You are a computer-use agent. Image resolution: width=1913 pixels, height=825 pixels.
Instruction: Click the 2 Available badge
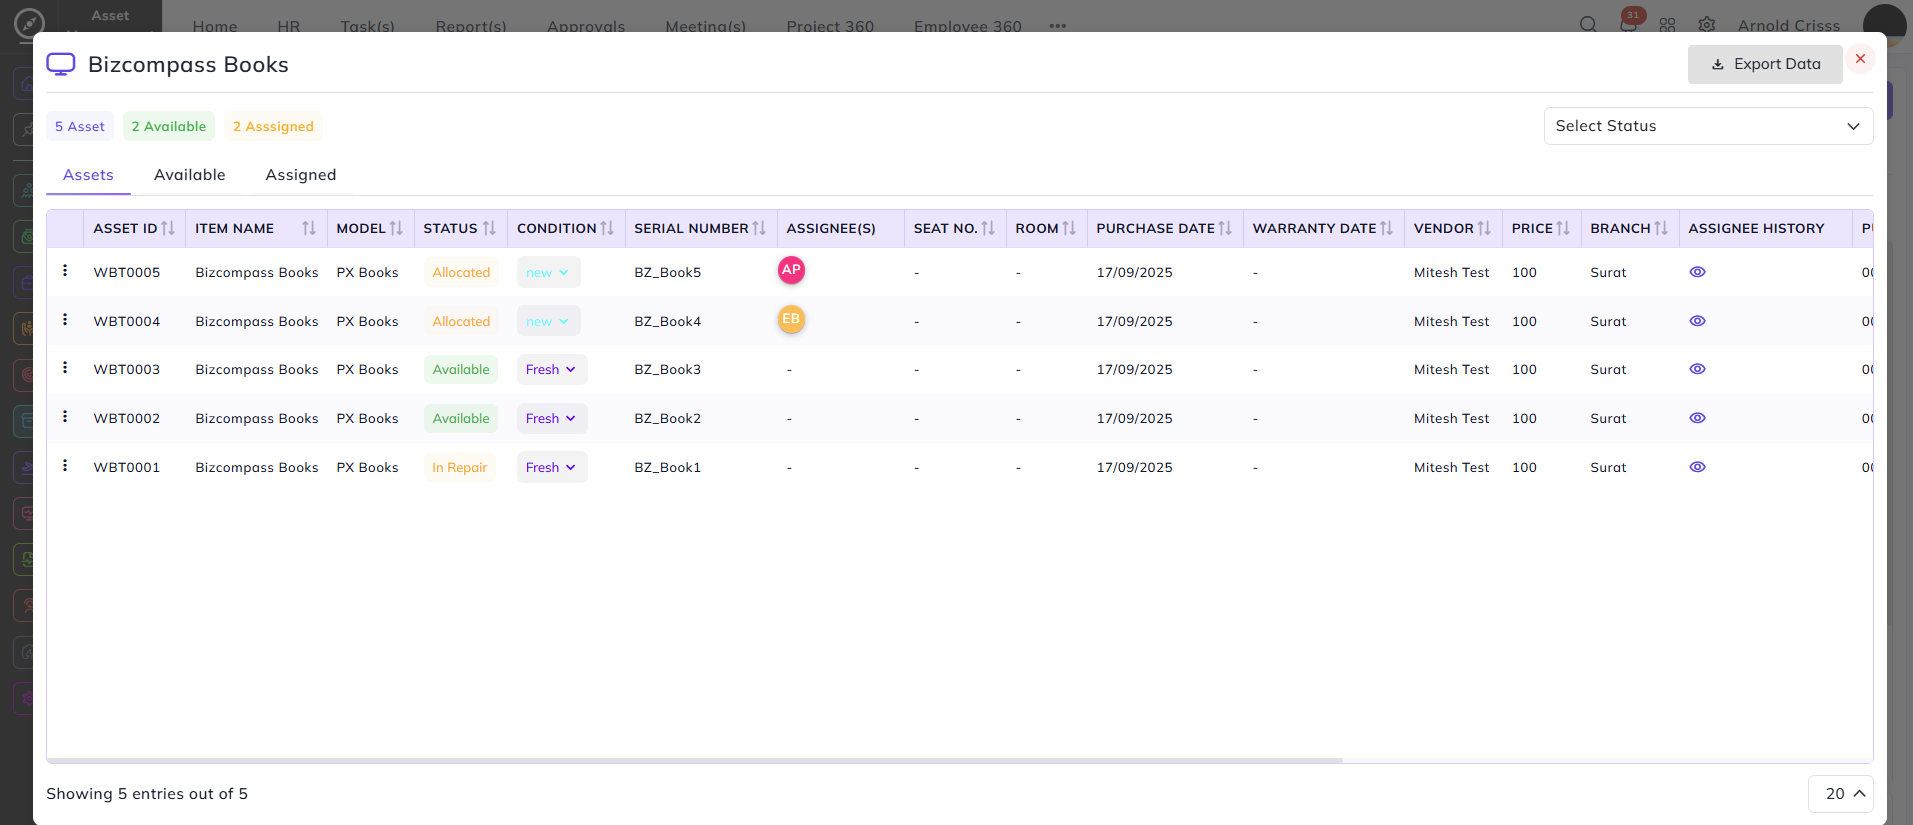(169, 126)
